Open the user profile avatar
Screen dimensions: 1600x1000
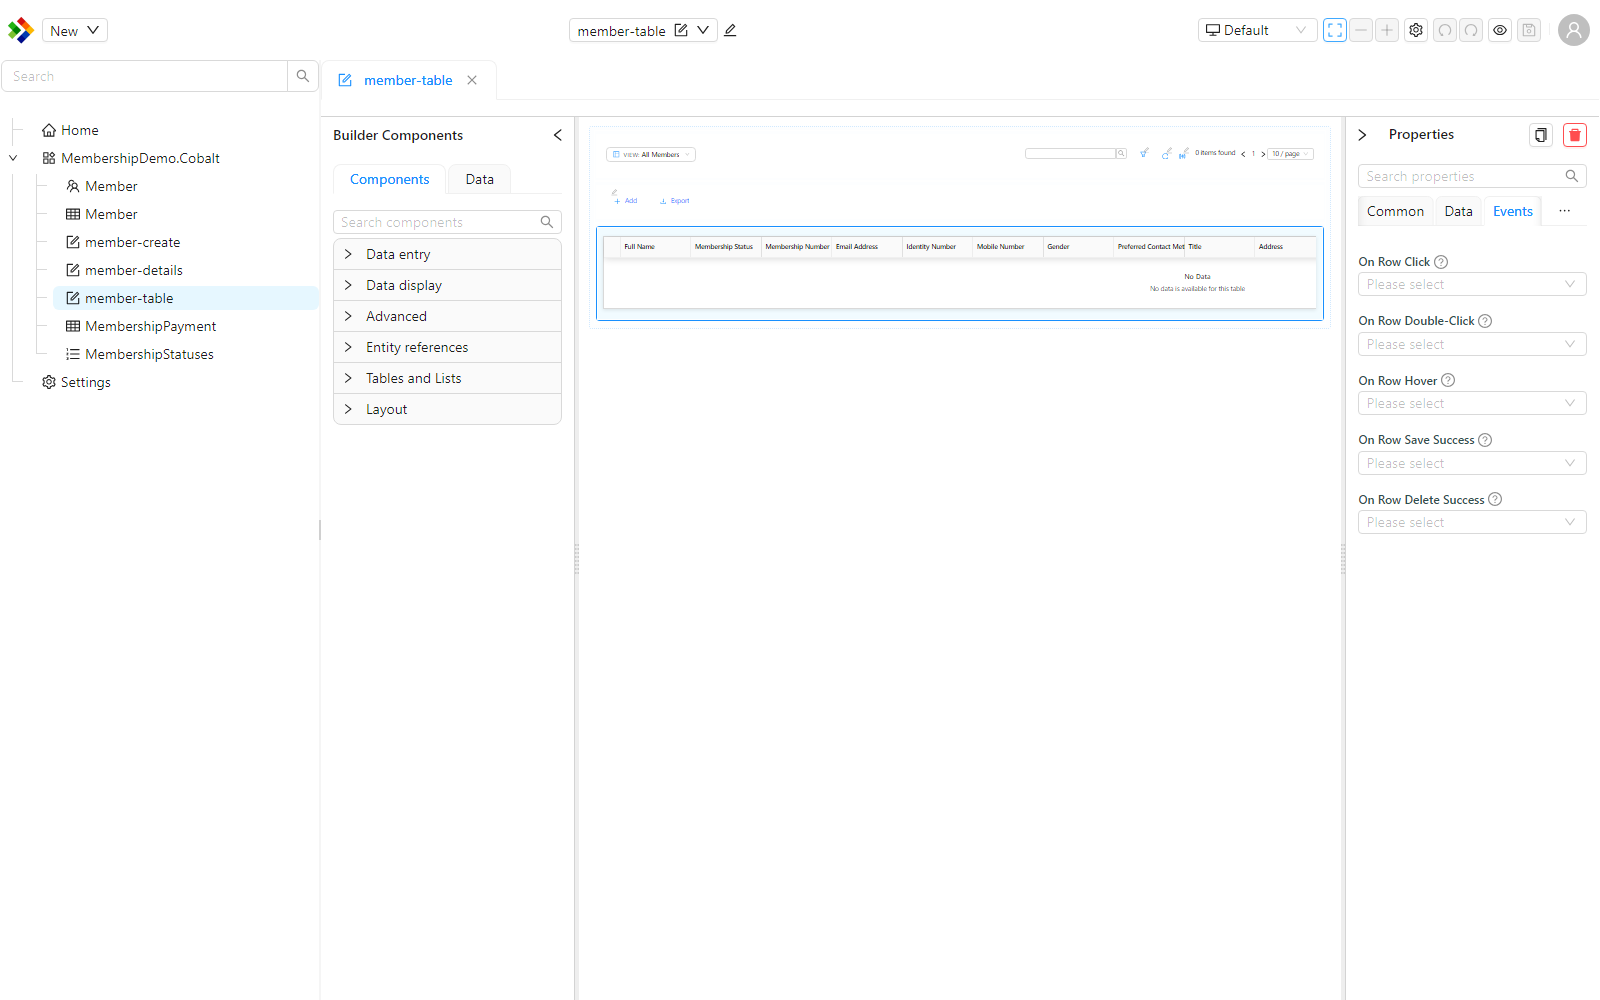point(1574,30)
